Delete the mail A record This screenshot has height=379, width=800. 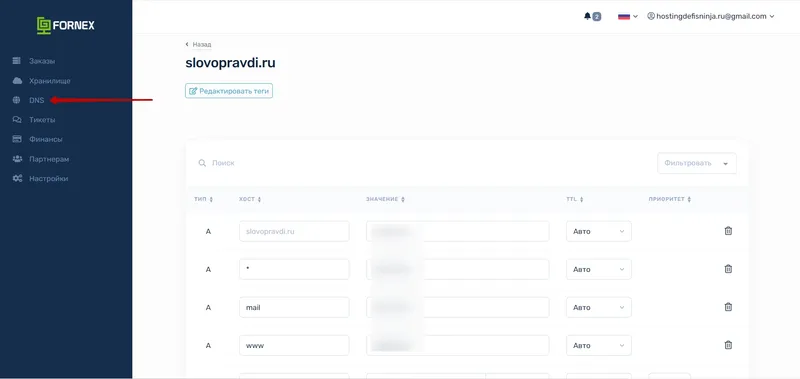pyautogui.click(x=728, y=307)
